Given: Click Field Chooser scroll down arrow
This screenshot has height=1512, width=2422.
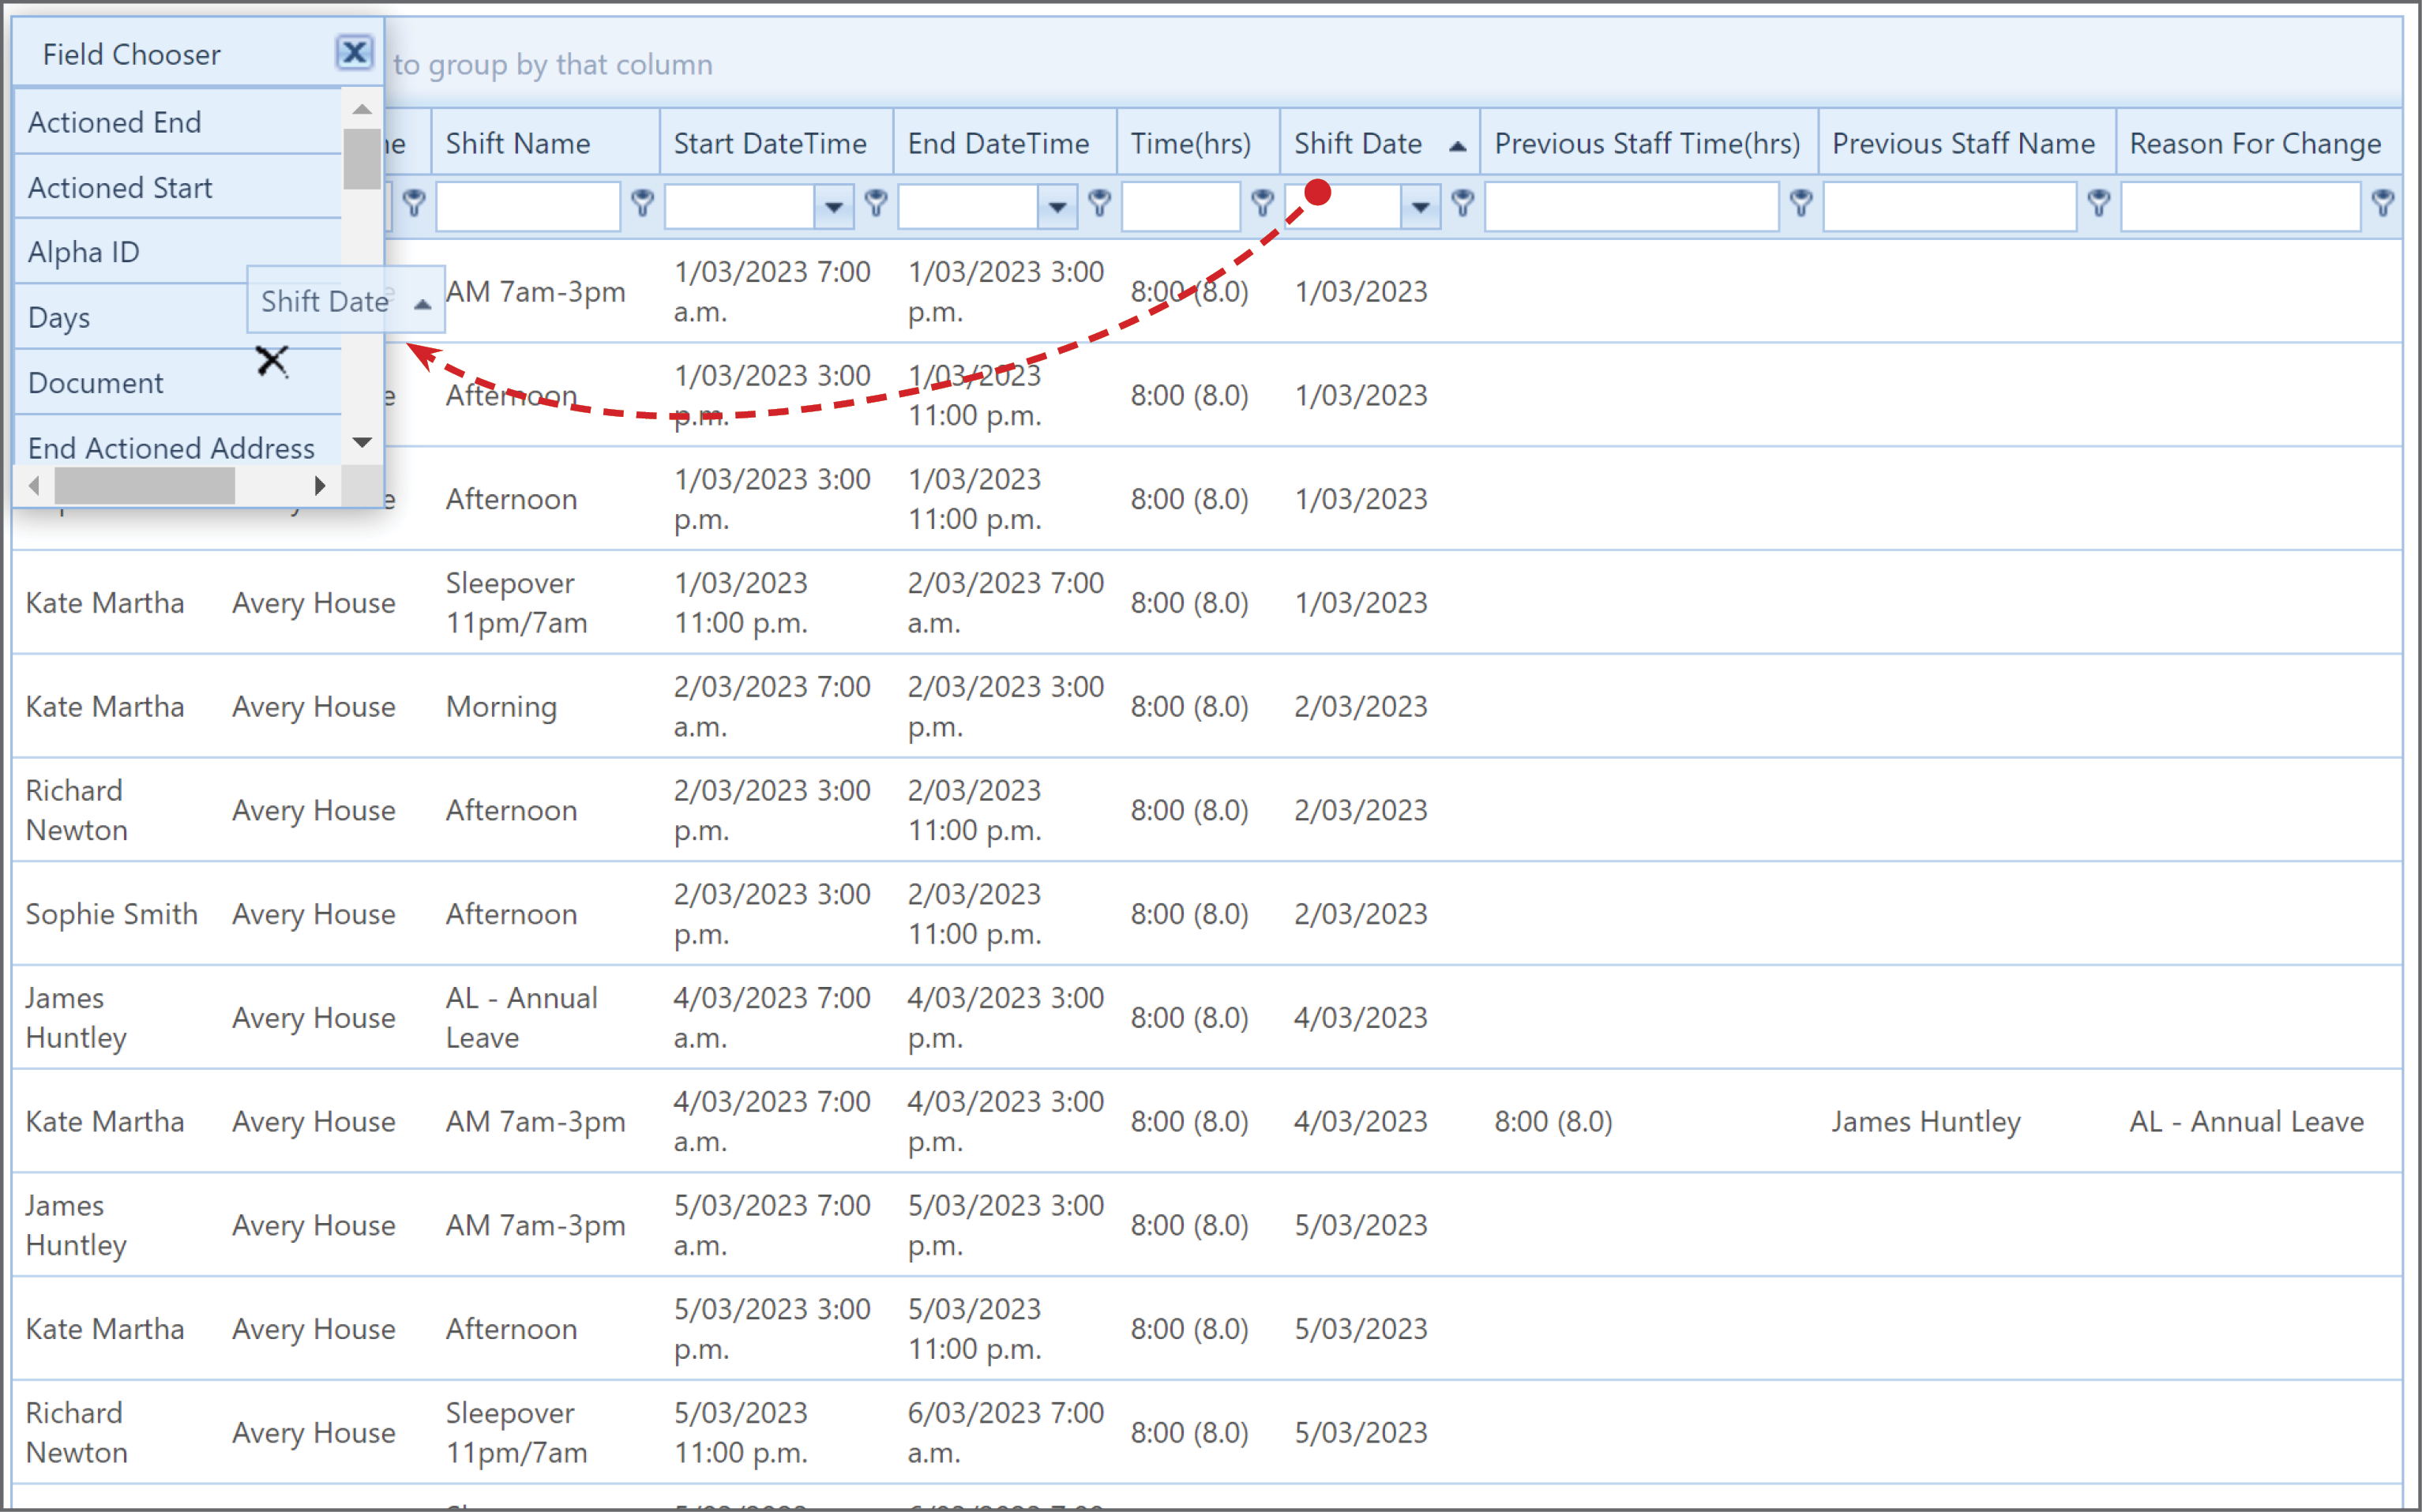Looking at the screenshot, I should (x=363, y=442).
